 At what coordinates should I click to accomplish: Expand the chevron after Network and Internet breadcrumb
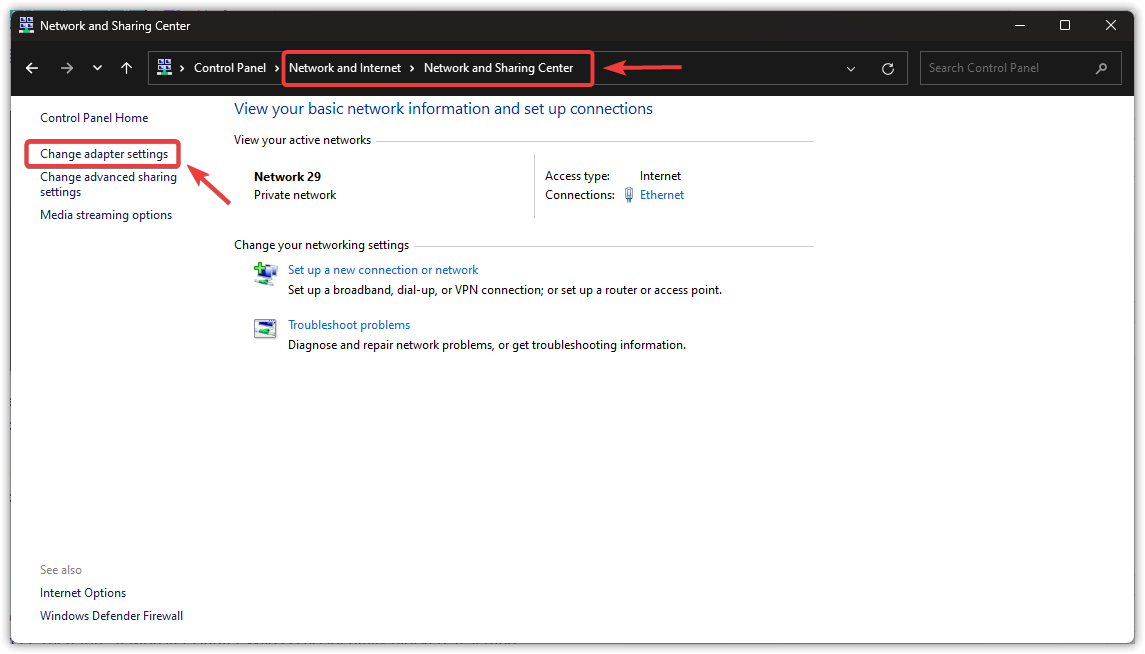[x=412, y=68]
